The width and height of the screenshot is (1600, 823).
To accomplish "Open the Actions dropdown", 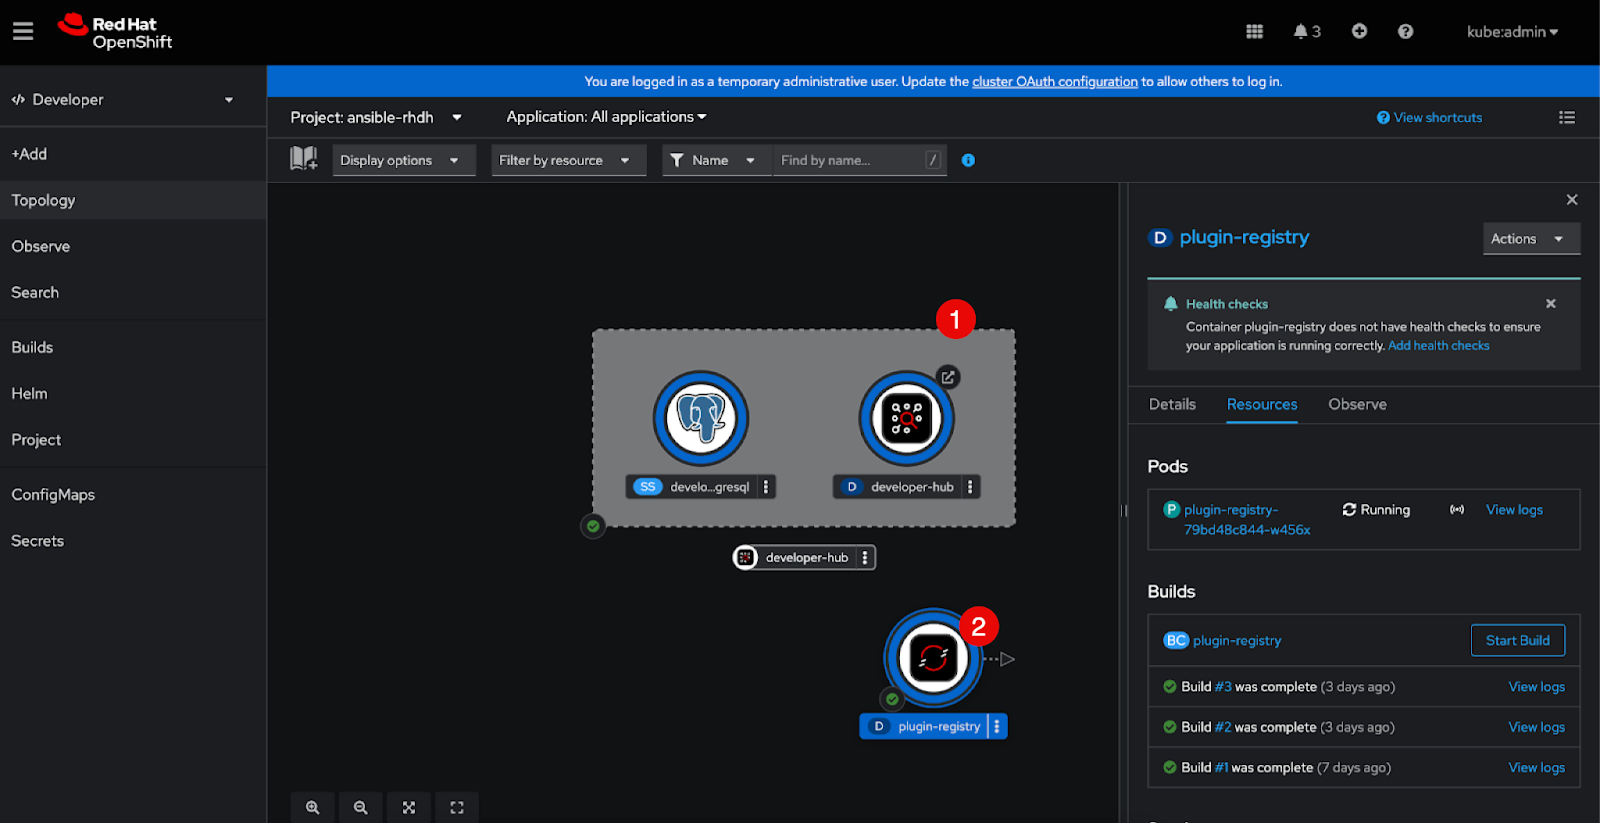I will (1531, 239).
